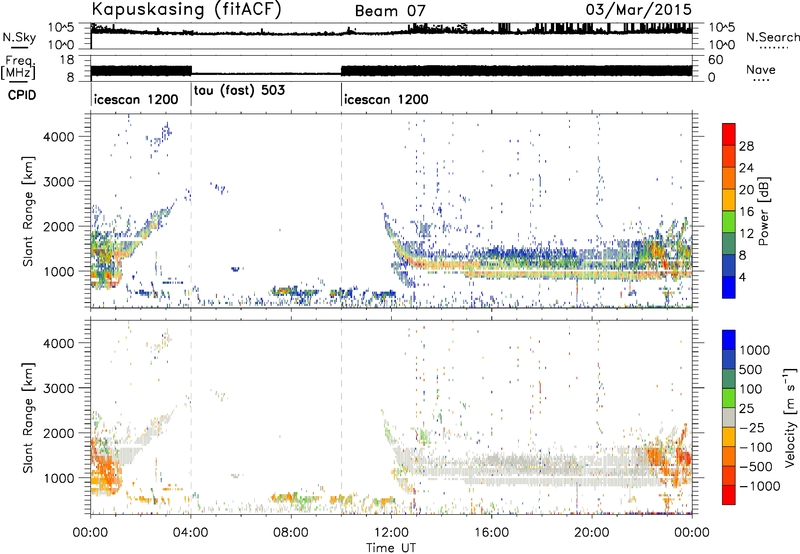Screen dimensions: 800x554
Task: Click the noise trace in the top panel
Action: [391, 32]
